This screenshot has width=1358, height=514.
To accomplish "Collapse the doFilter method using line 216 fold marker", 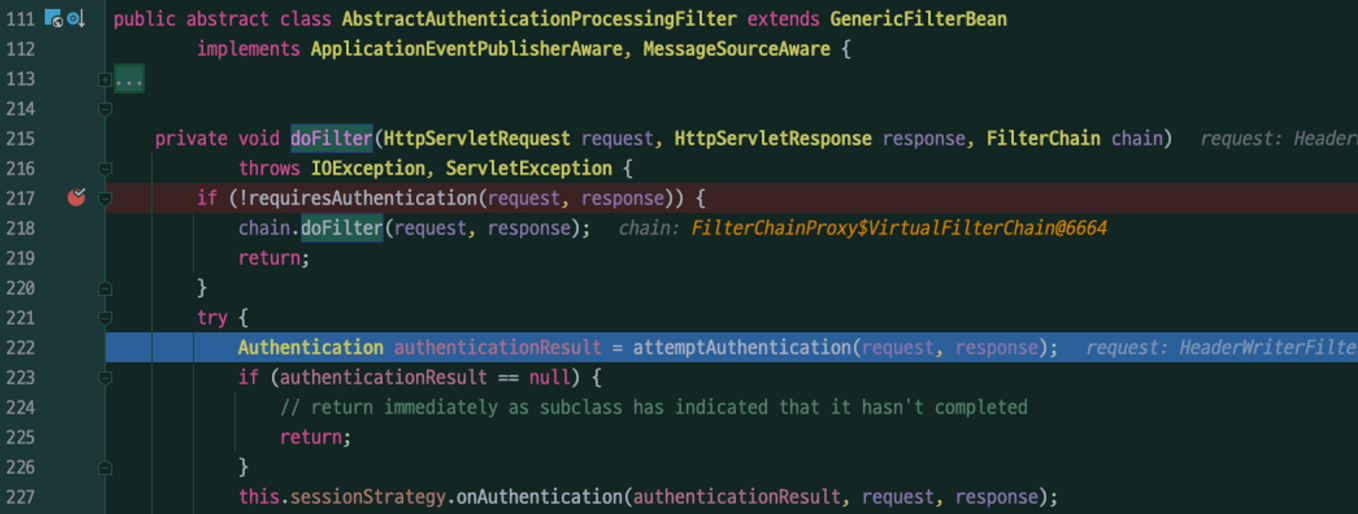I will click(x=105, y=168).
